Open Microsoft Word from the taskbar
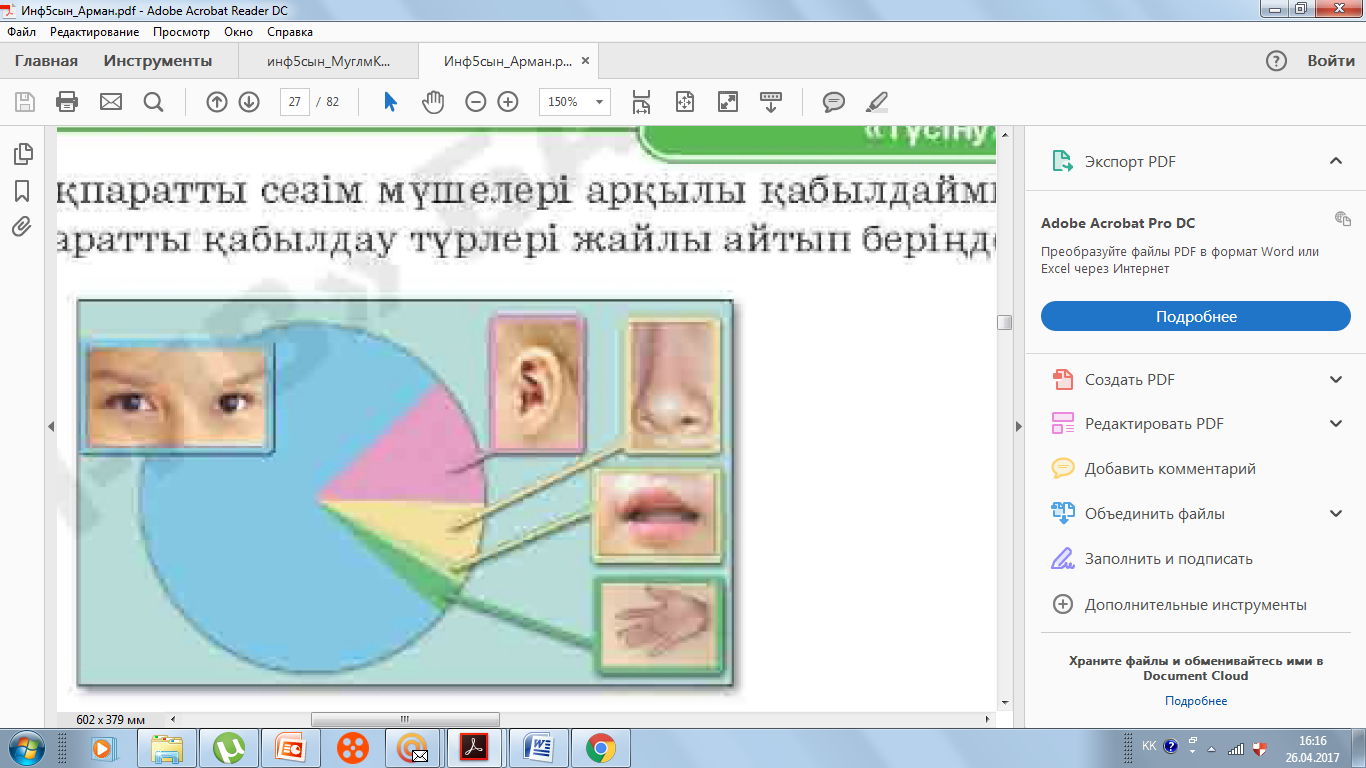Viewport: 1366px width, 768px height. [540, 747]
